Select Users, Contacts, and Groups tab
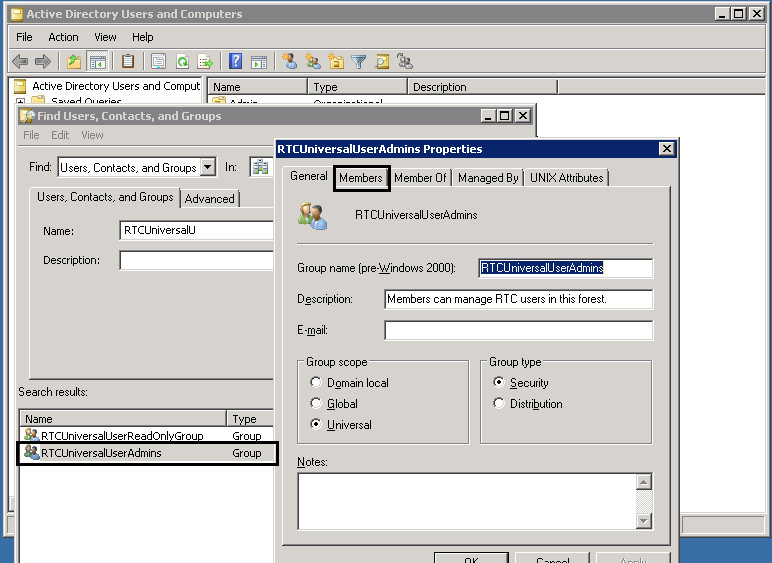772x563 pixels. coord(105,197)
